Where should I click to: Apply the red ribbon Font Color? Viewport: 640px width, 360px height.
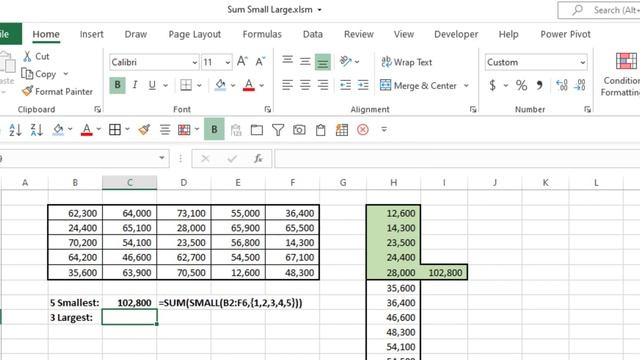tap(249, 85)
